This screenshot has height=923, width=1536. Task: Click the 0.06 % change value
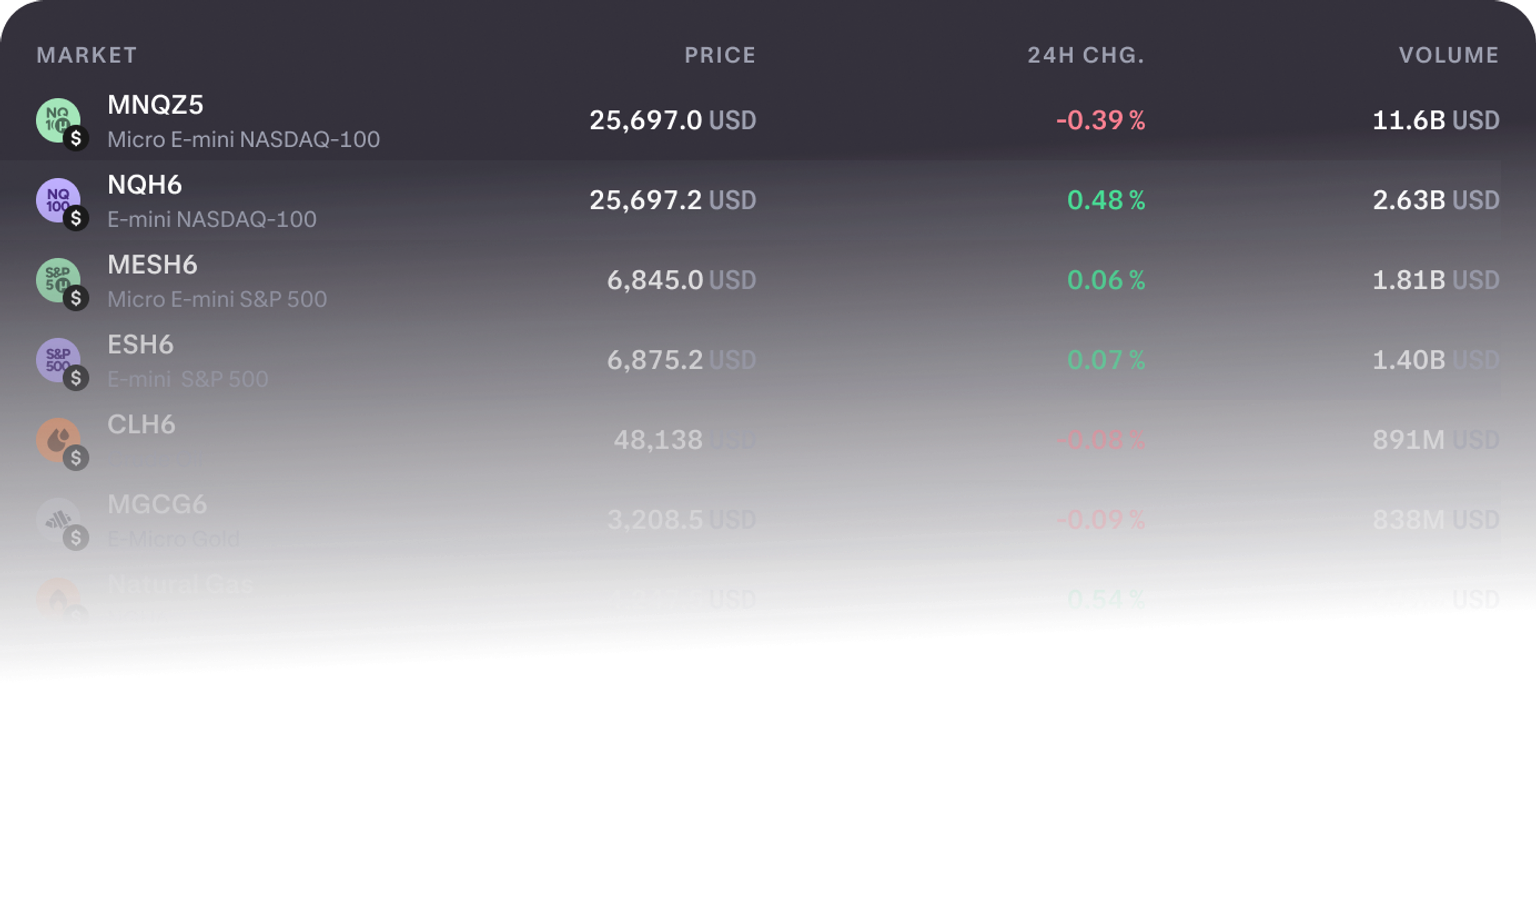(x=1106, y=280)
